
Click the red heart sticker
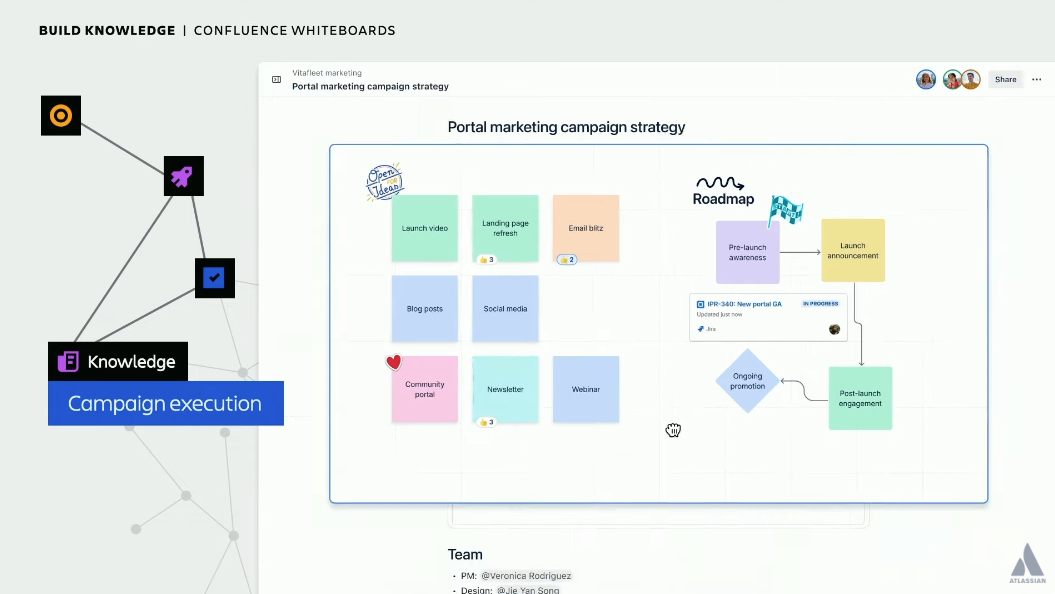[x=394, y=363]
